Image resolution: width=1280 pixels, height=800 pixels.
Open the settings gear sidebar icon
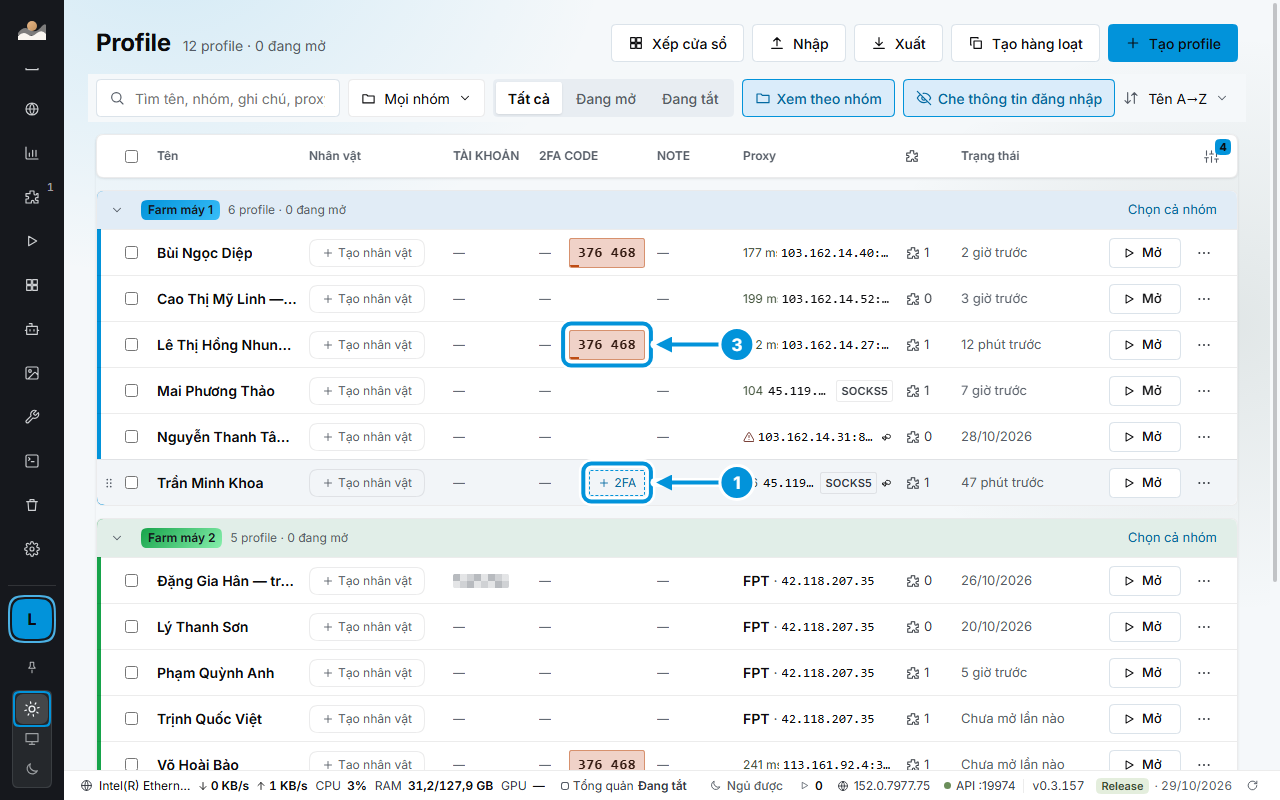point(32,549)
